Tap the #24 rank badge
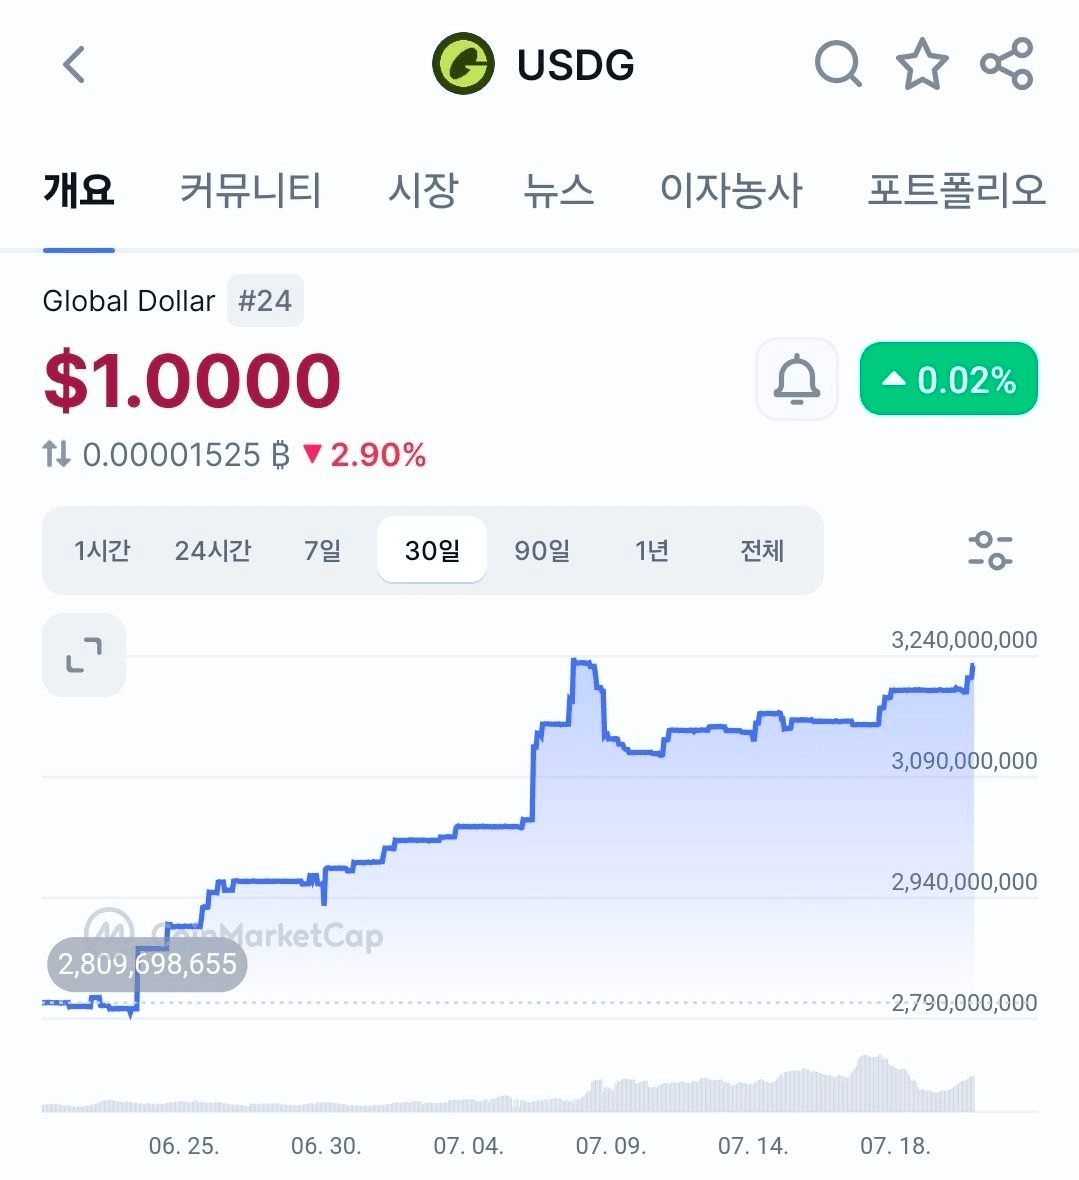The width and height of the screenshot is (1079, 1180). point(265,301)
